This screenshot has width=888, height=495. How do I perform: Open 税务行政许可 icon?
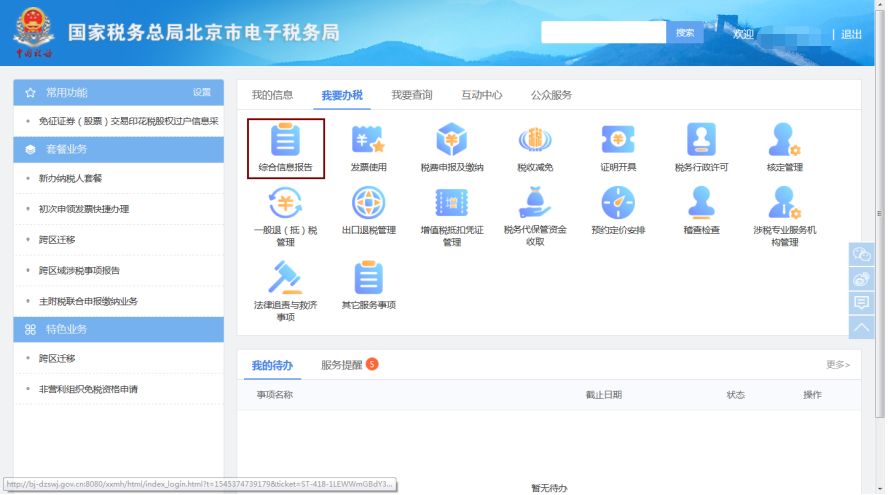tap(701, 139)
